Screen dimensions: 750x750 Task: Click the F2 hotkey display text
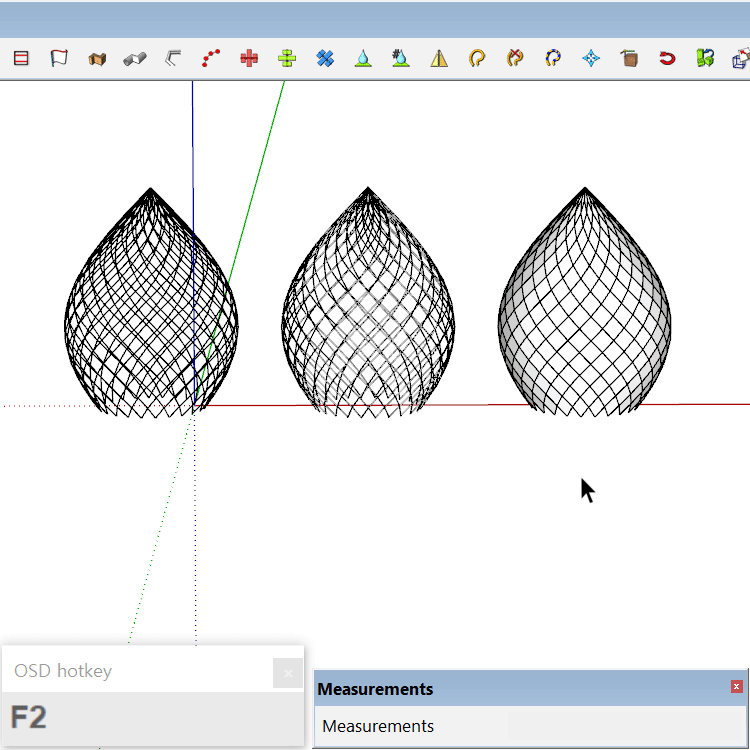click(x=29, y=717)
